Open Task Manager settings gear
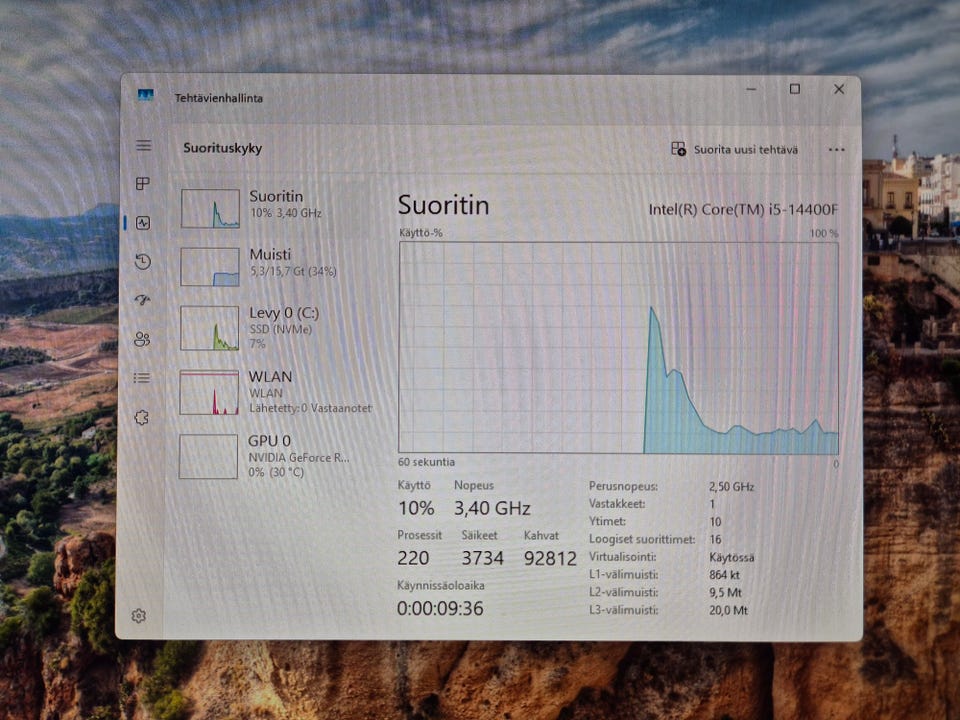Image resolution: width=960 pixels, height=720 pixels. coord(139,615)
